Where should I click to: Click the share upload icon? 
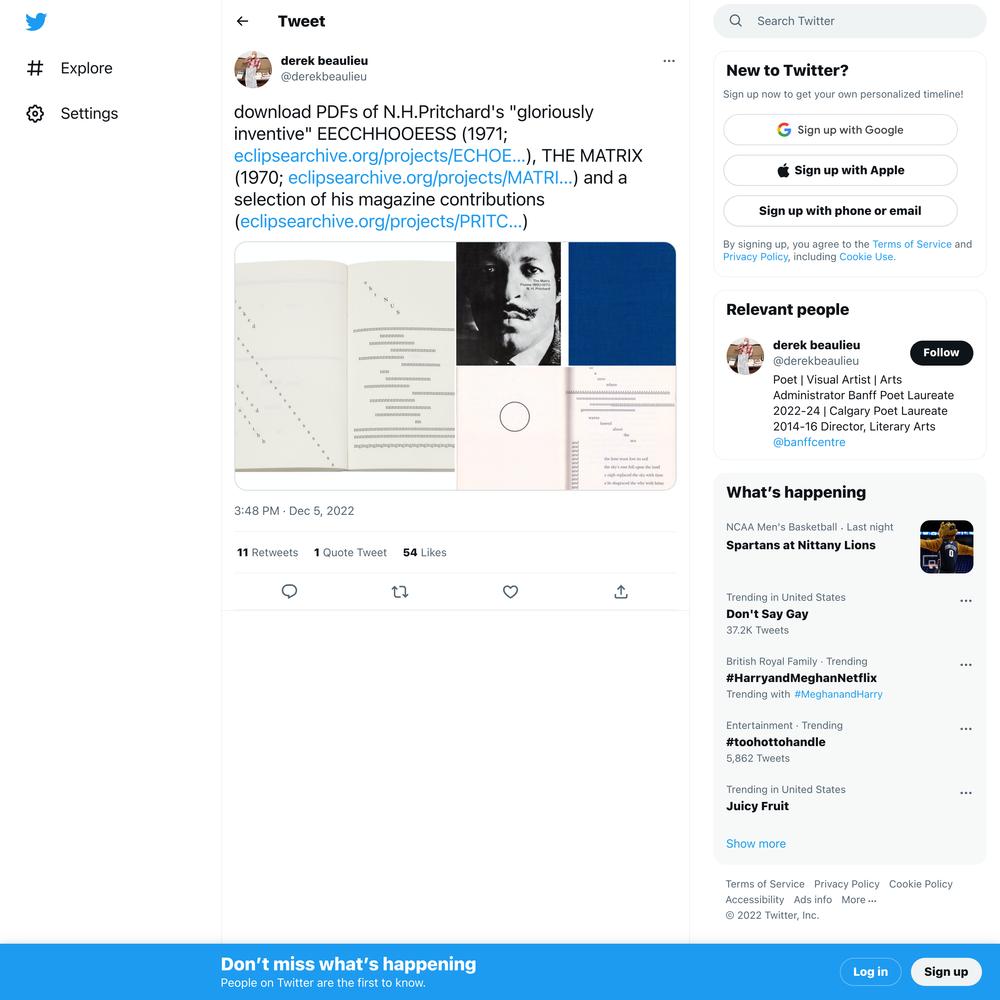[x=621, y=592]
